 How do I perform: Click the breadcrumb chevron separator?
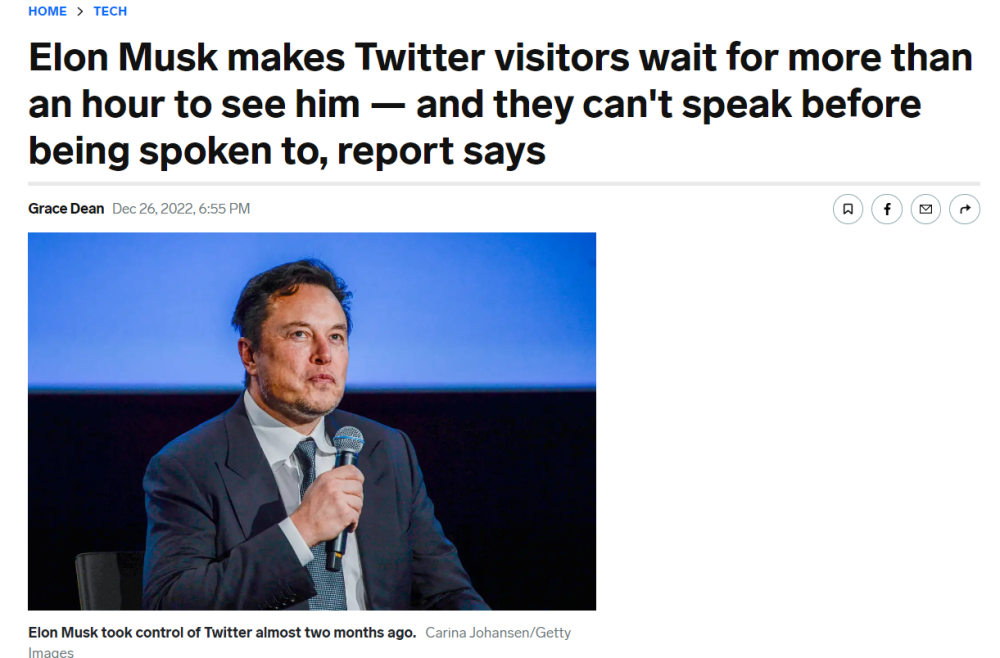tap(80, 12)
